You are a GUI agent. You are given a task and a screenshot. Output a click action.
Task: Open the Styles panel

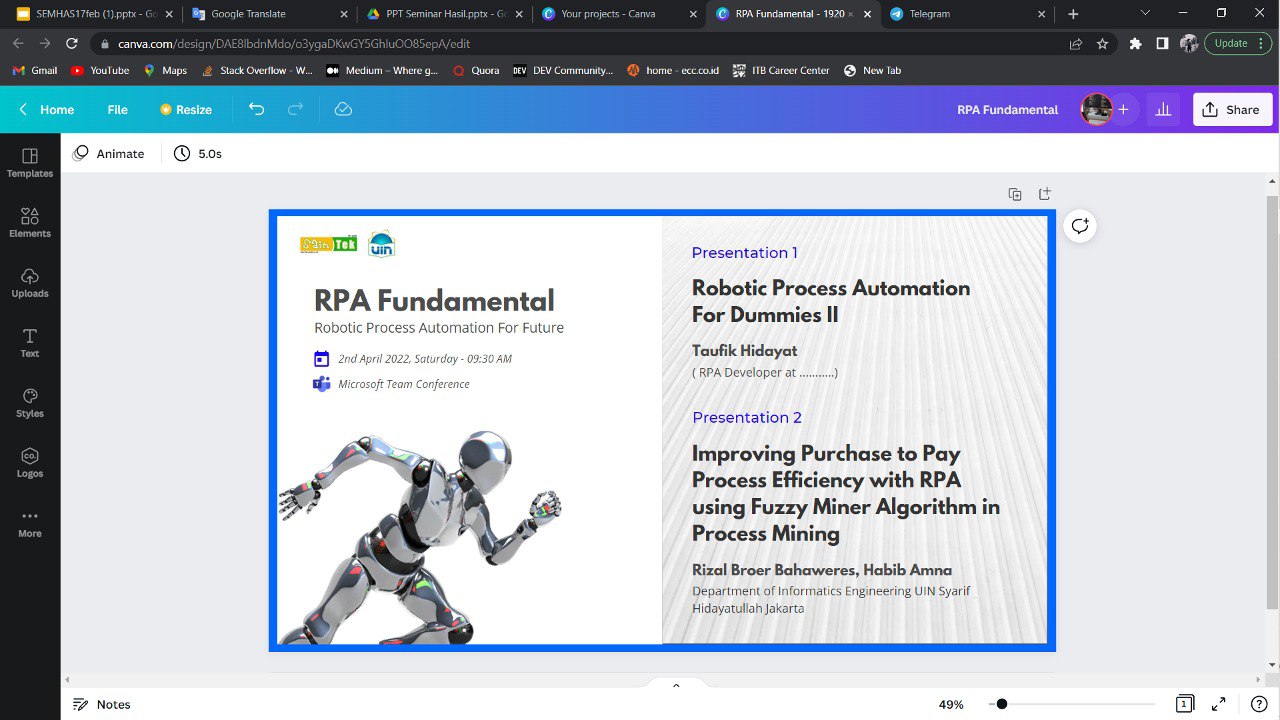pos(30,402)
